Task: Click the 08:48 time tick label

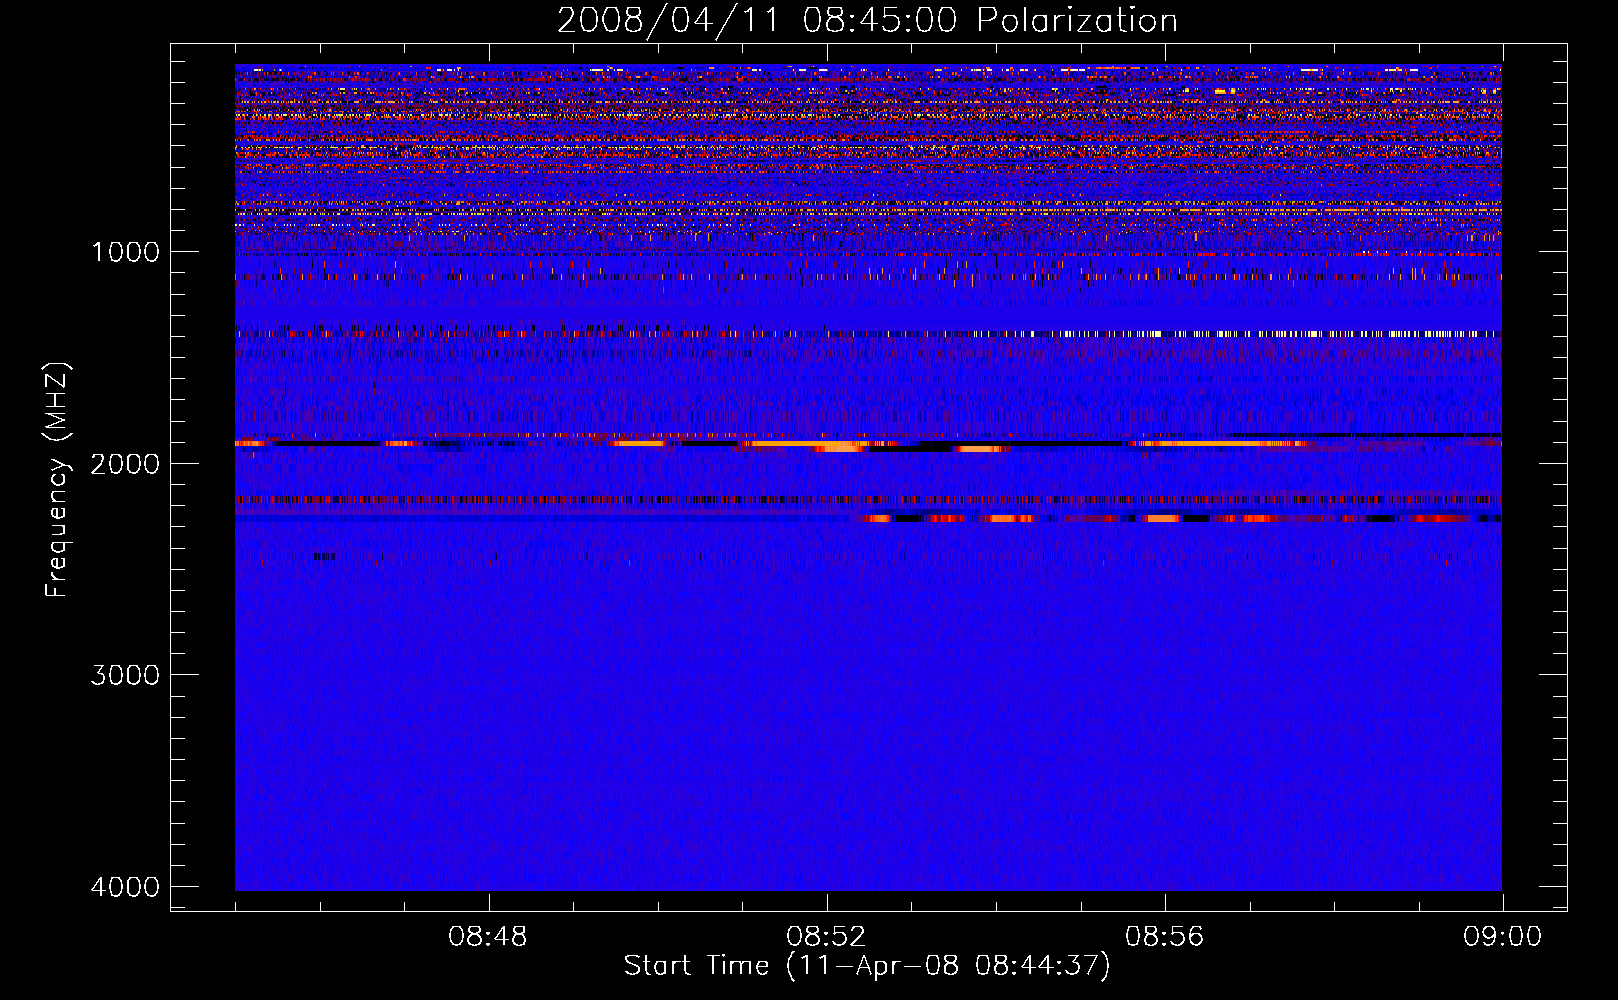Action: pos(488,937)
